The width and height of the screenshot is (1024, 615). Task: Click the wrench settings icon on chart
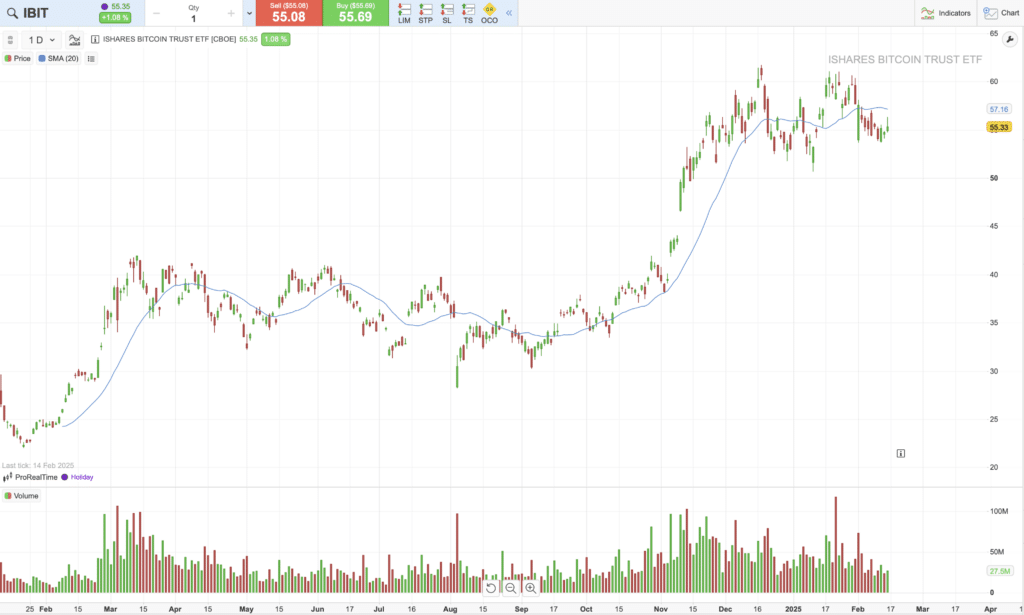tap(1010, 40)
